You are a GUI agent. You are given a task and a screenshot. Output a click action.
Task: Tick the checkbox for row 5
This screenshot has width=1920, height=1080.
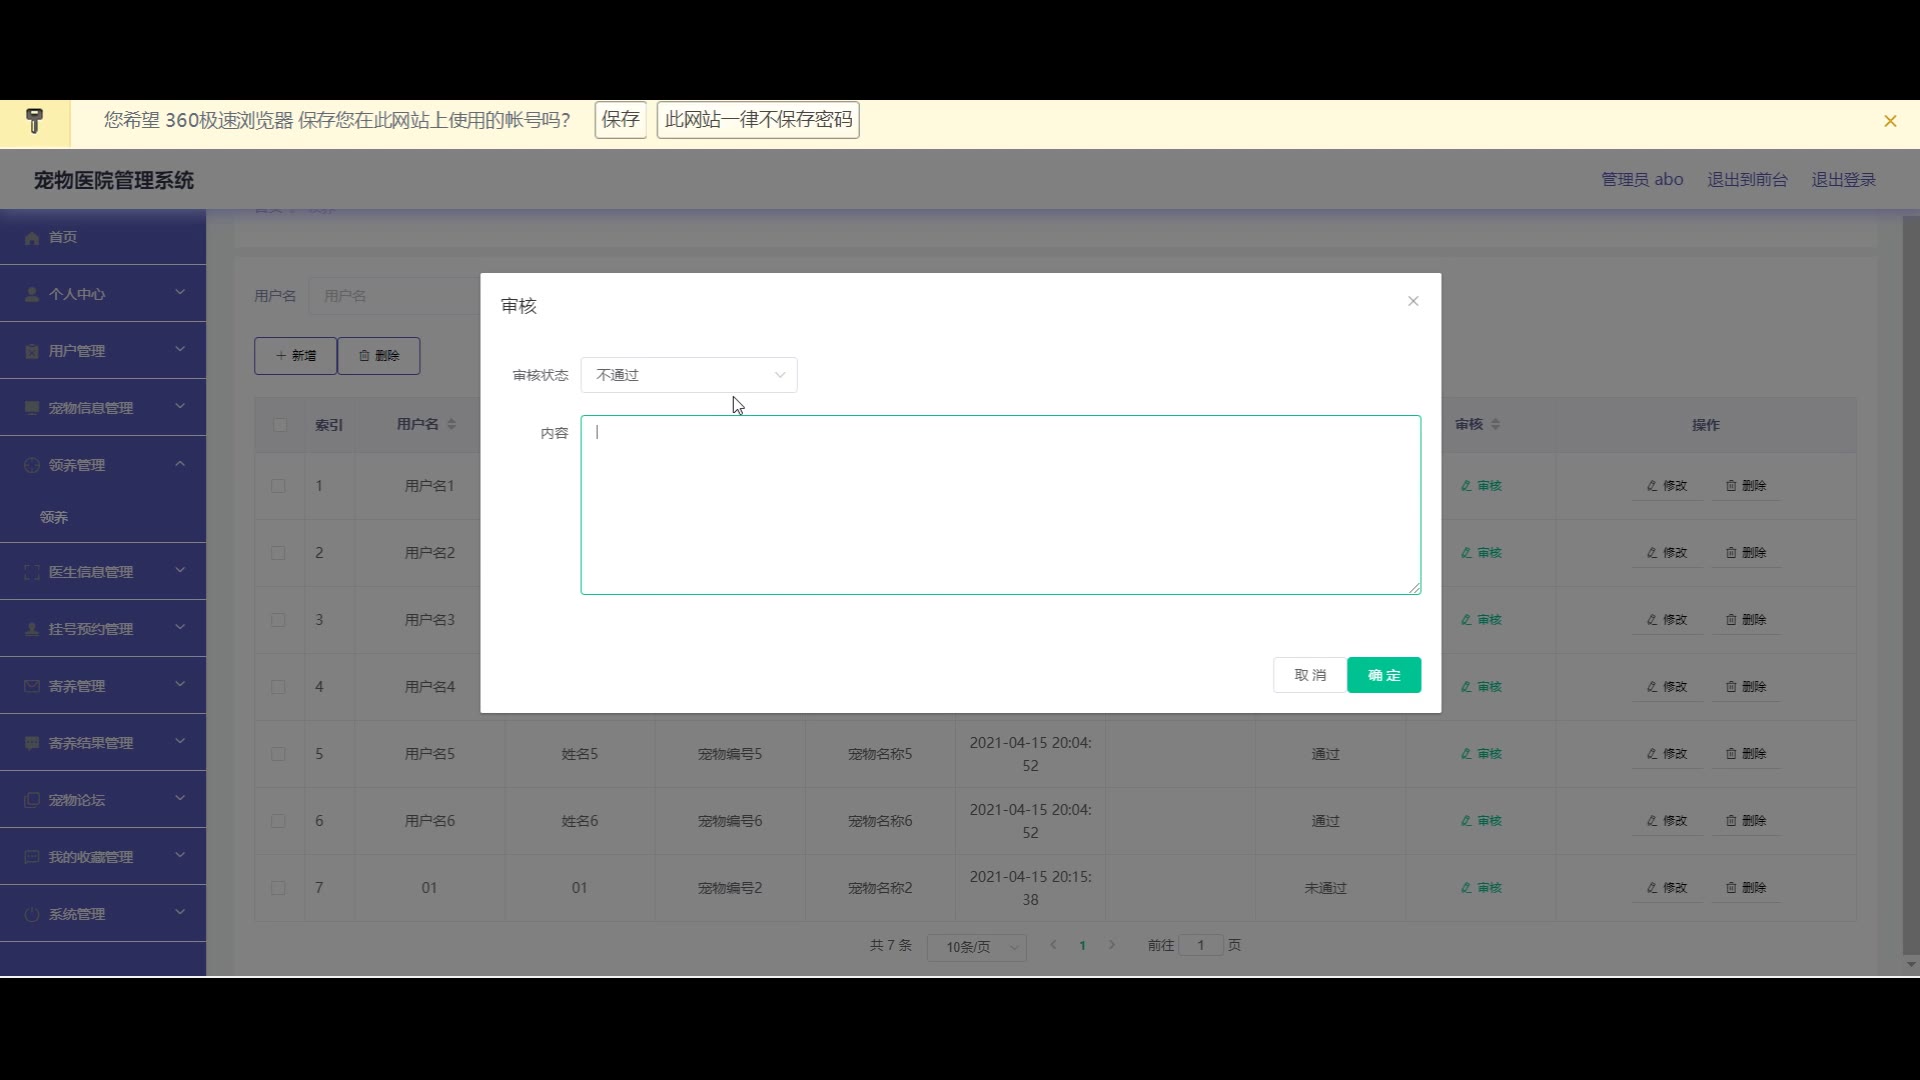278,754
